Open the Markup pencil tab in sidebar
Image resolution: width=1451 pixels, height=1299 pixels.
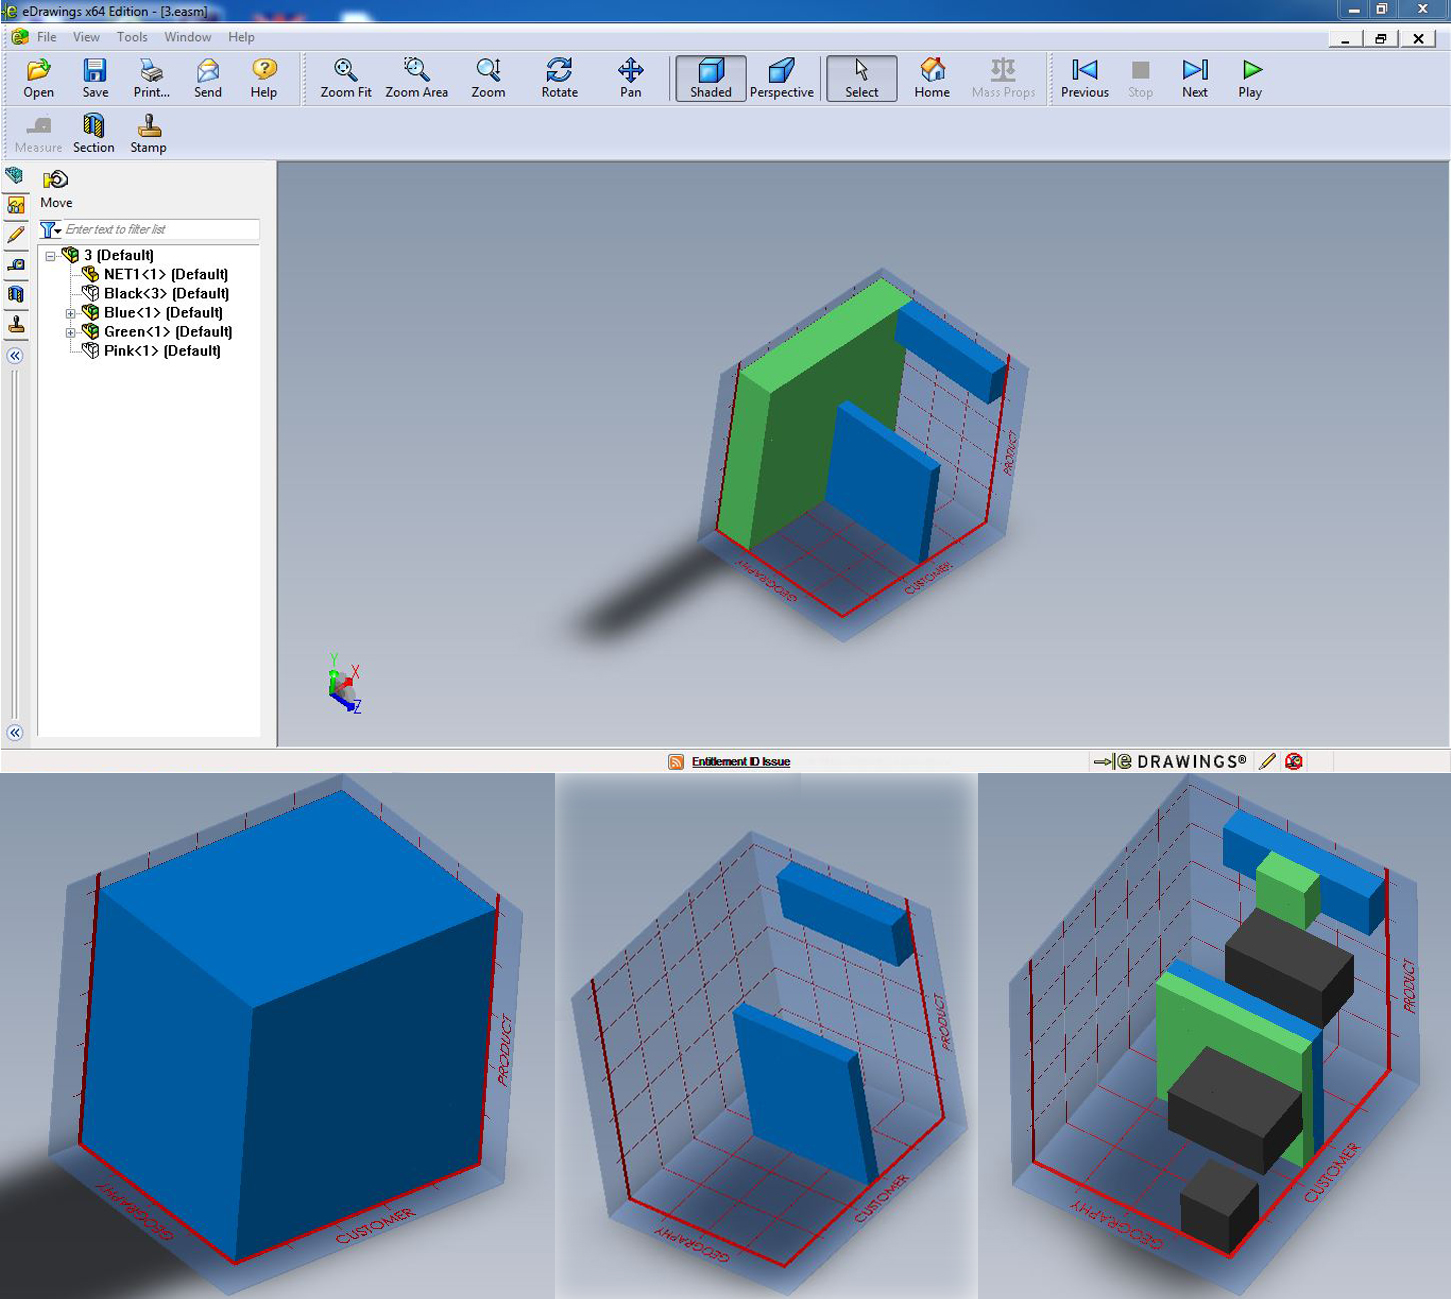pyautogui.click(x=15, y=235)
